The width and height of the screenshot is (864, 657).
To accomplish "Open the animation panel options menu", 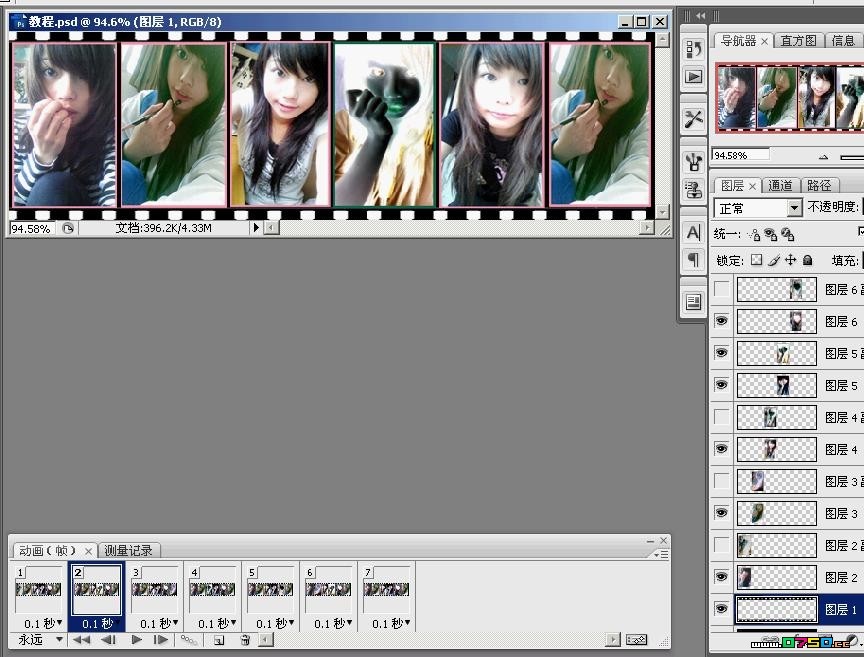I will (661, 554).
